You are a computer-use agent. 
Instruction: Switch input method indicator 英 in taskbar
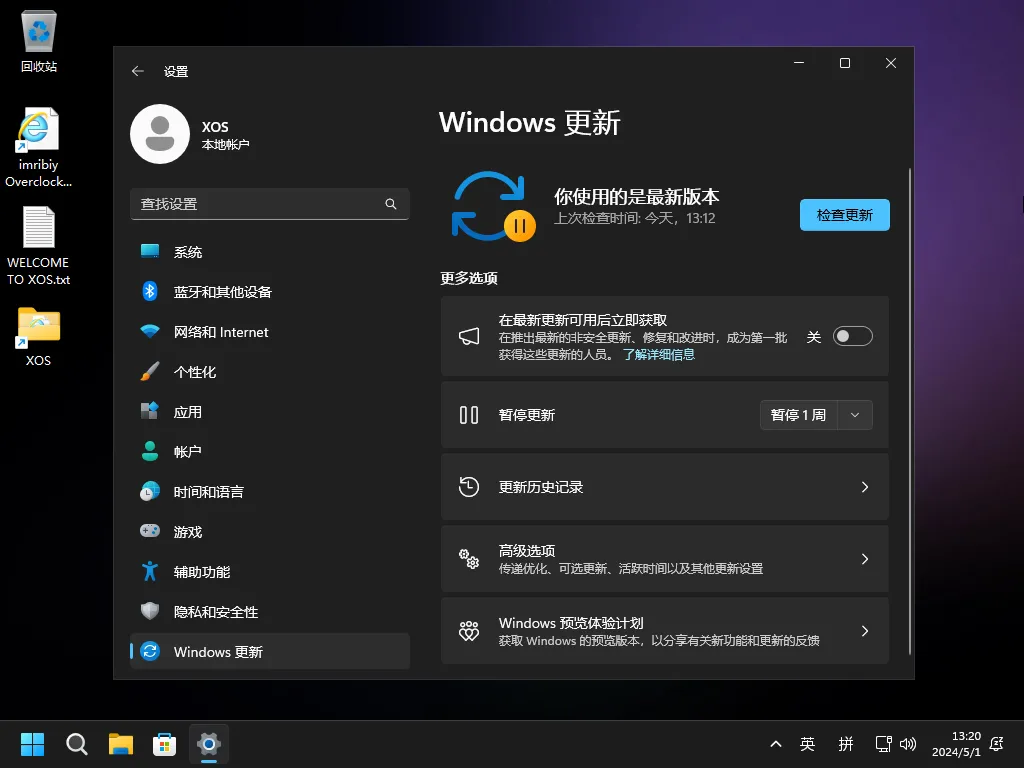click(807, 744)
